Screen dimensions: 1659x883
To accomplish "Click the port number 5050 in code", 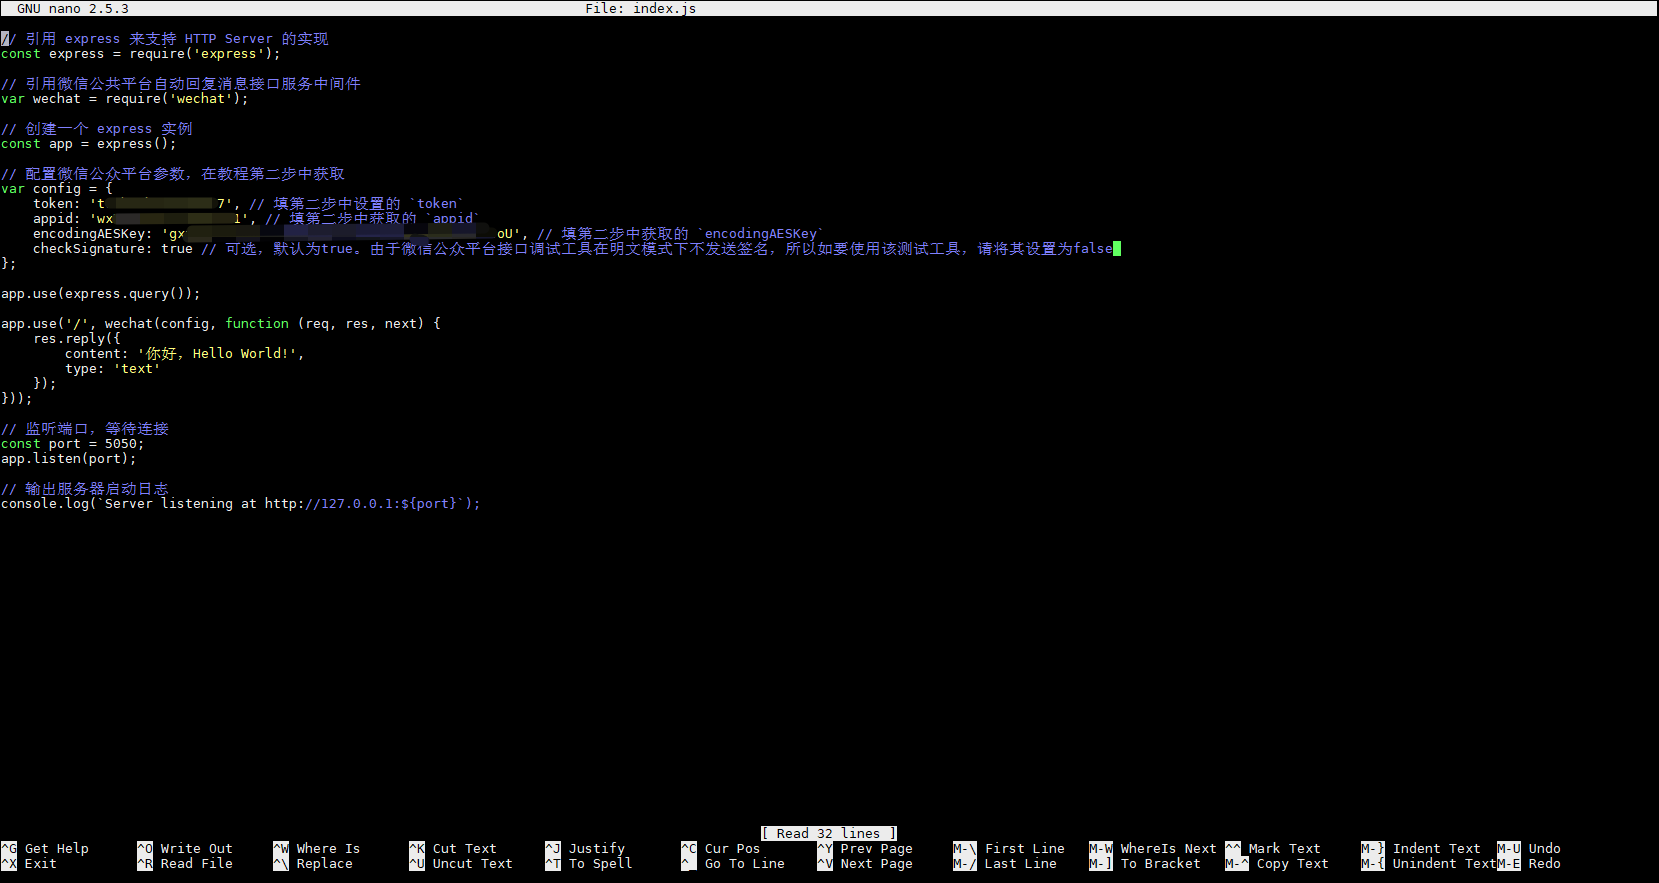I will [x=121, y=443].
